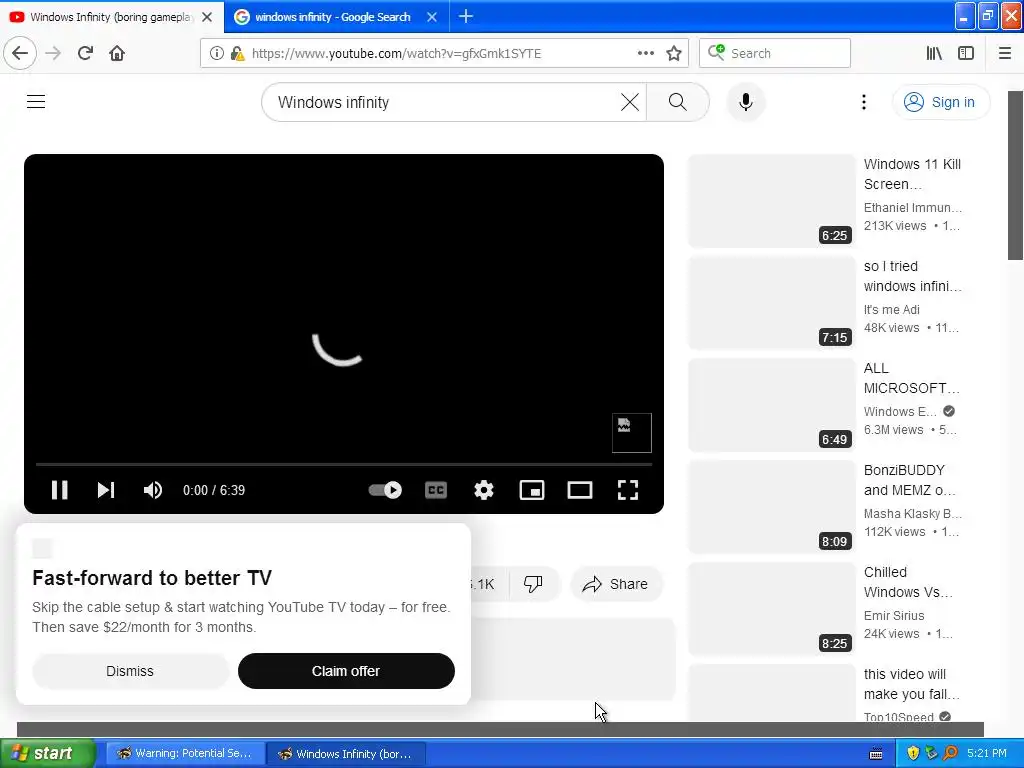Click the Sign in button
This screenshot has height=768, width=1024.
(941, 102)
